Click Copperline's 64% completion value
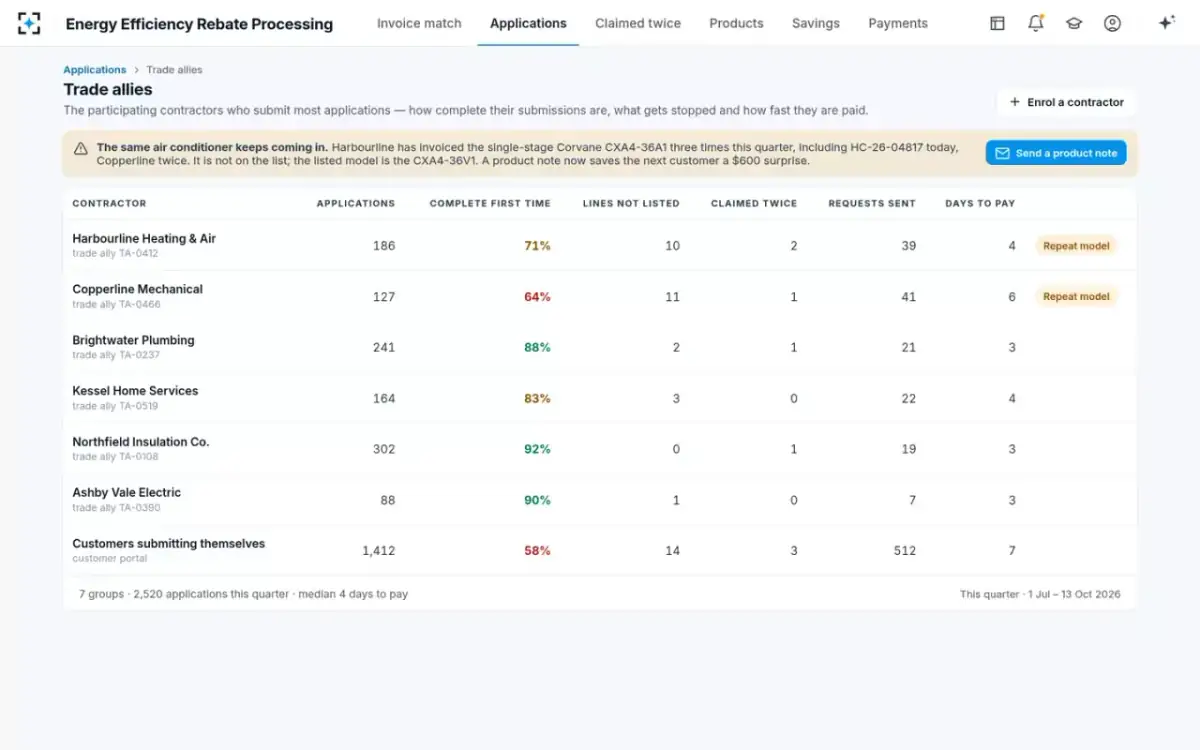Image resolution: width=1200 pixels, height=750 pixels. click(x=538, y=297)
